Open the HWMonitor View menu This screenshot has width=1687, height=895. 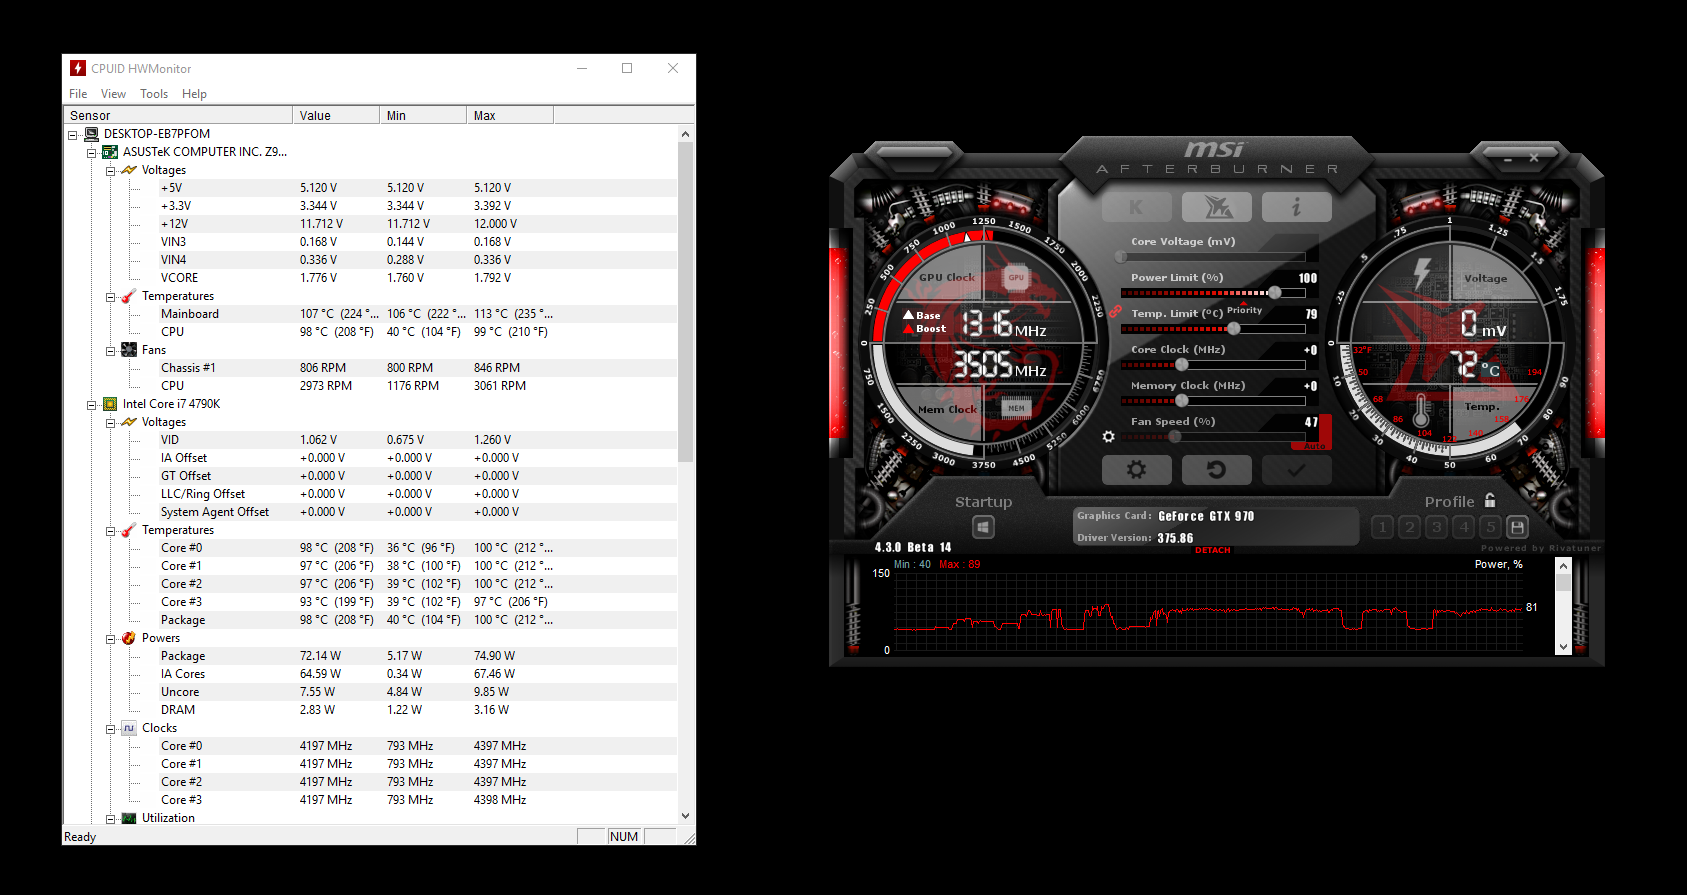[113, 94]
